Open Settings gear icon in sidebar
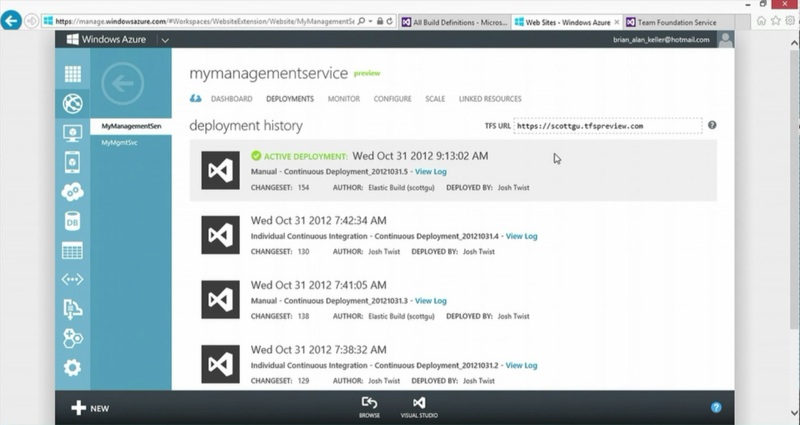Viewport: 800px width, 425px height. point(72,367)
